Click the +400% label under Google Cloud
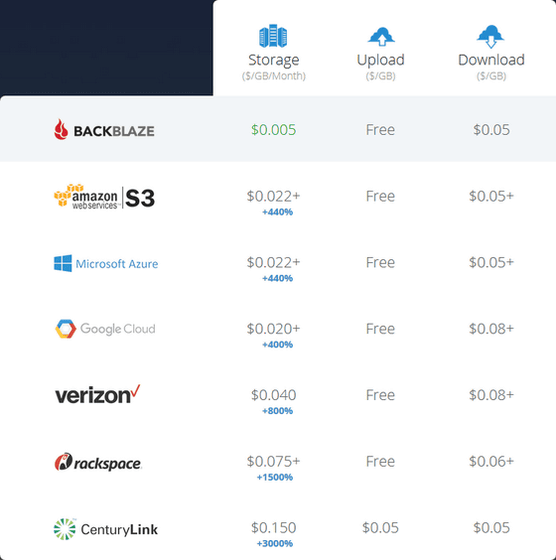 tap(277, 345)
